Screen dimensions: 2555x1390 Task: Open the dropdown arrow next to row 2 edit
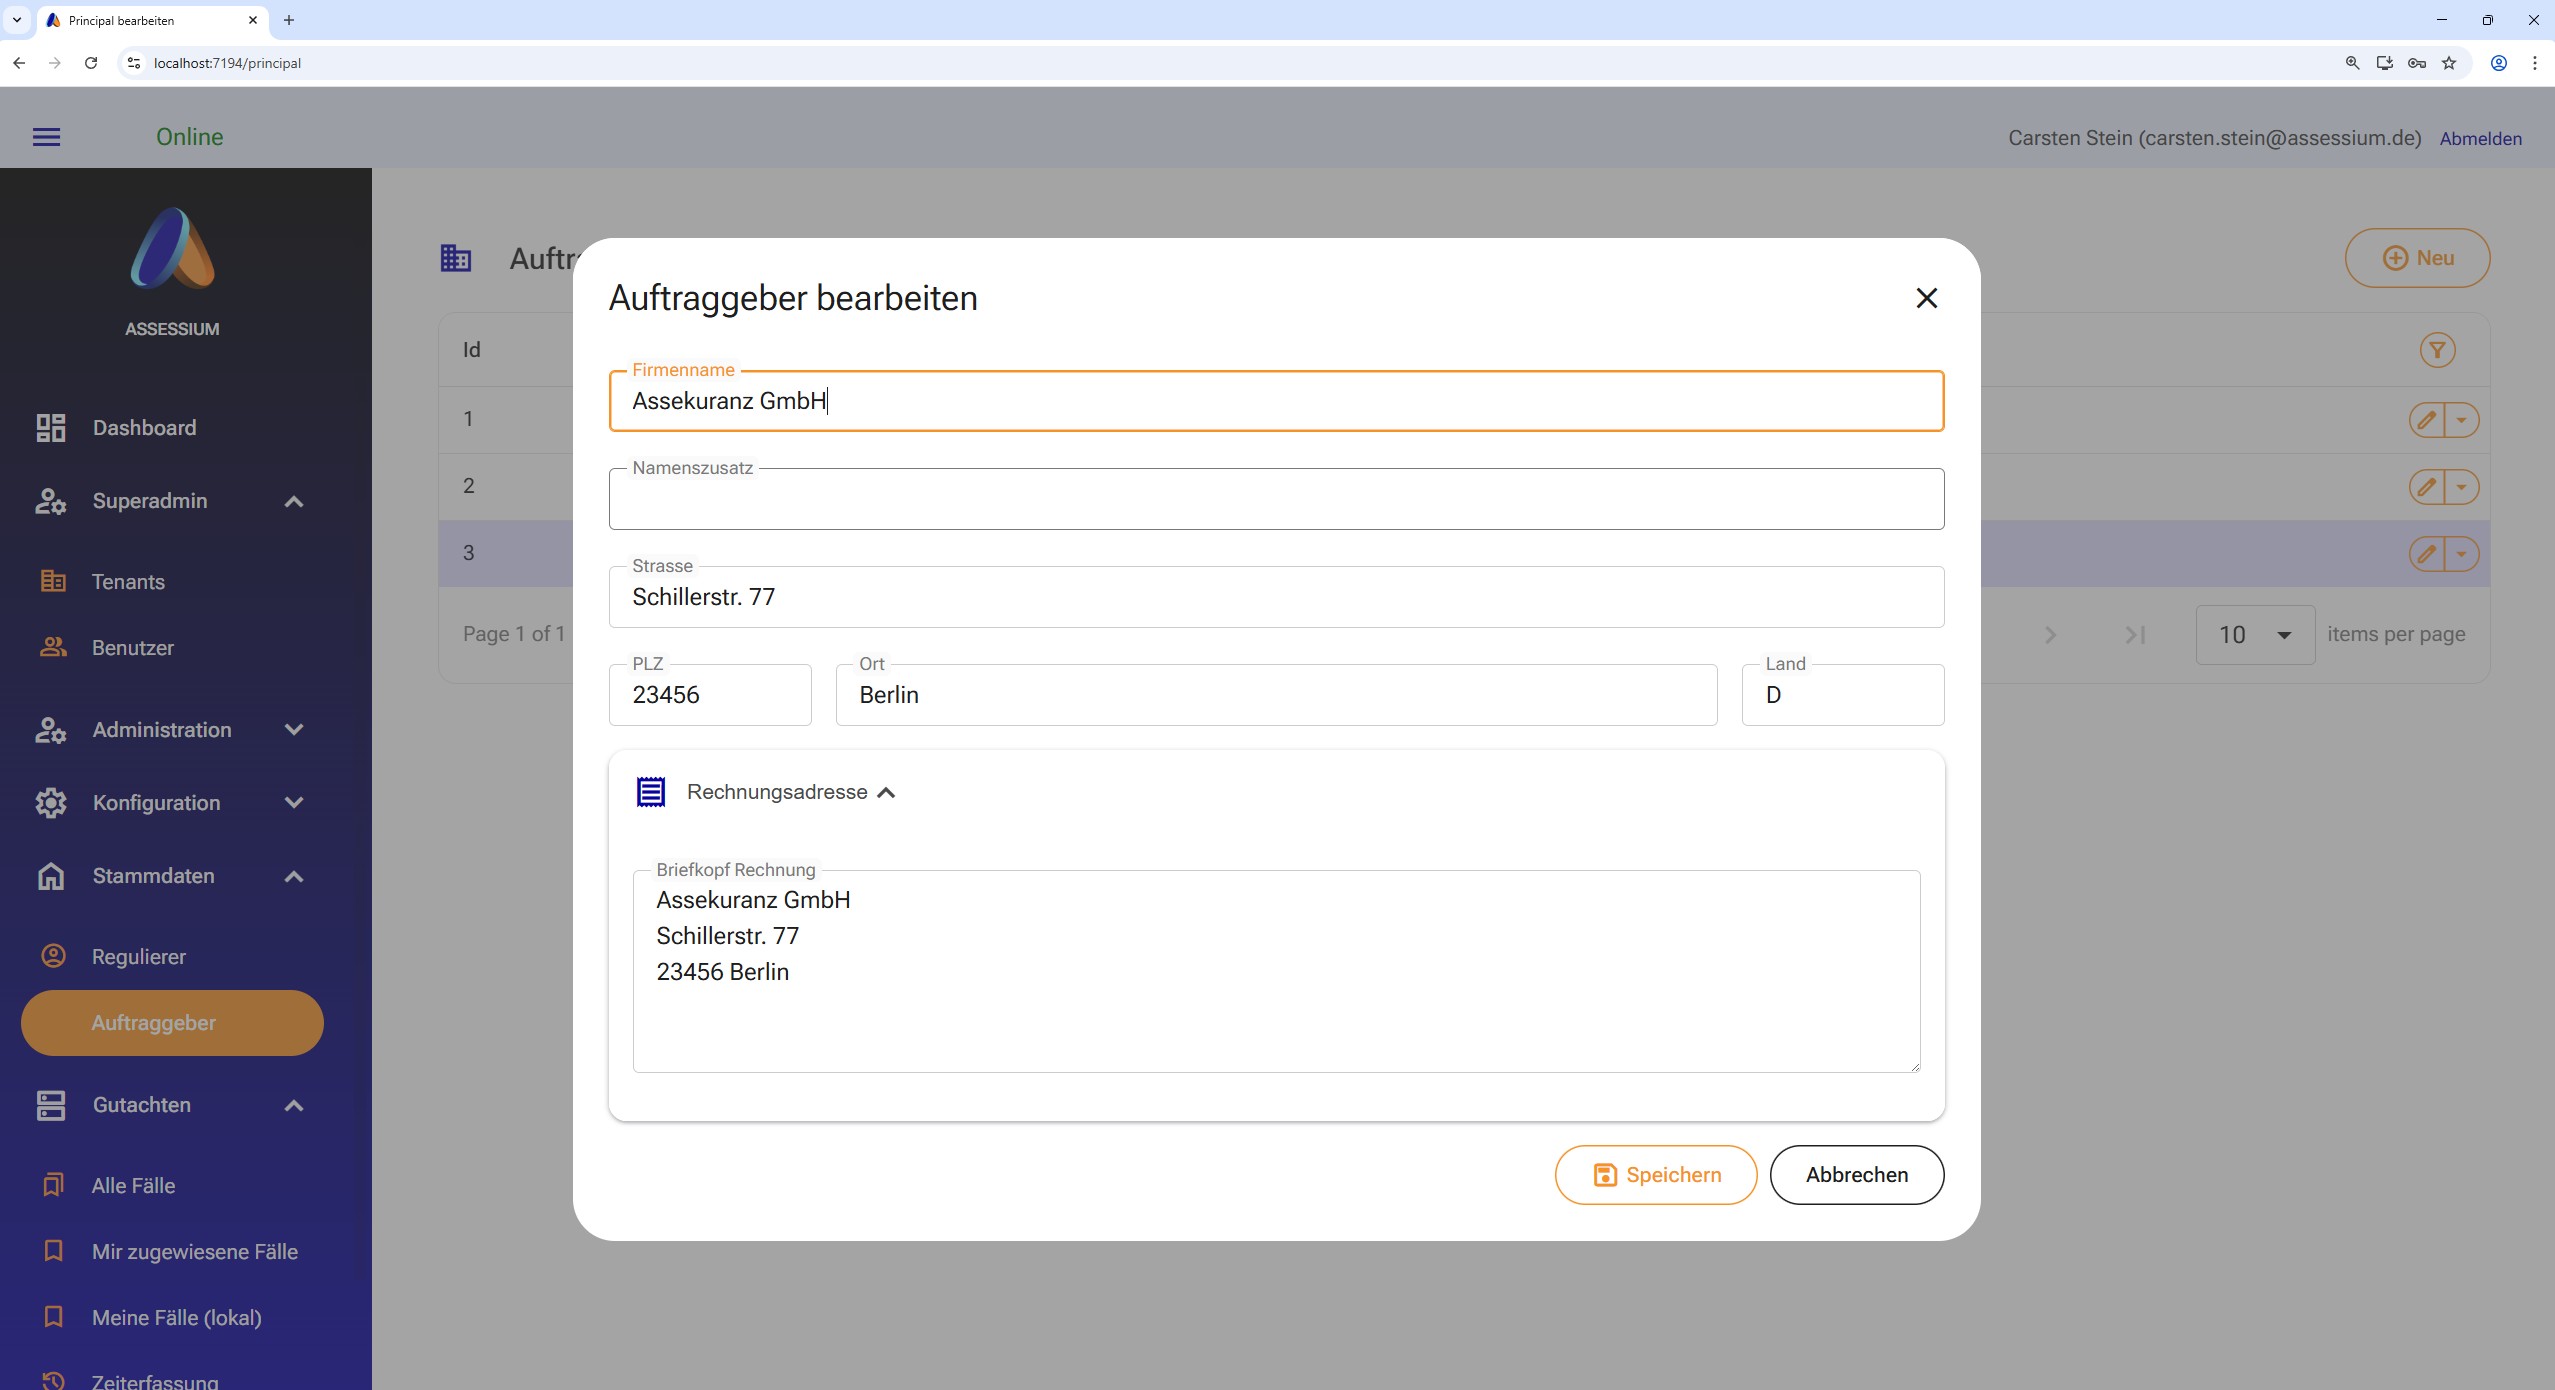pyautogui.click(x=2462, y=487)
